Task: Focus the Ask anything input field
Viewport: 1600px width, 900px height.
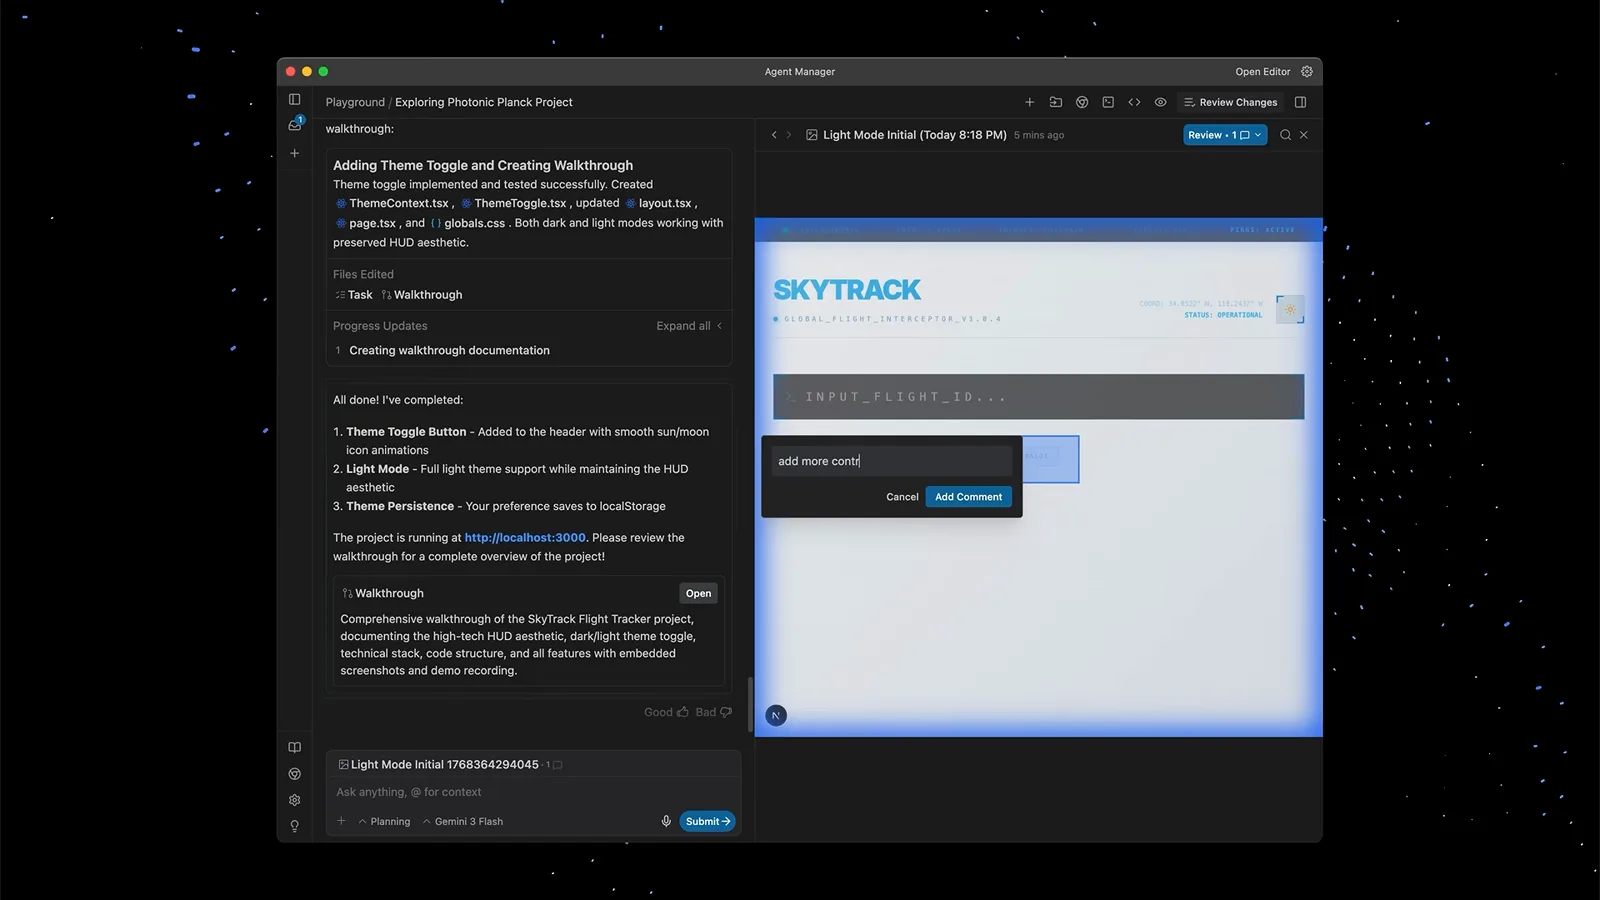Action: click(x=534, y=792)
